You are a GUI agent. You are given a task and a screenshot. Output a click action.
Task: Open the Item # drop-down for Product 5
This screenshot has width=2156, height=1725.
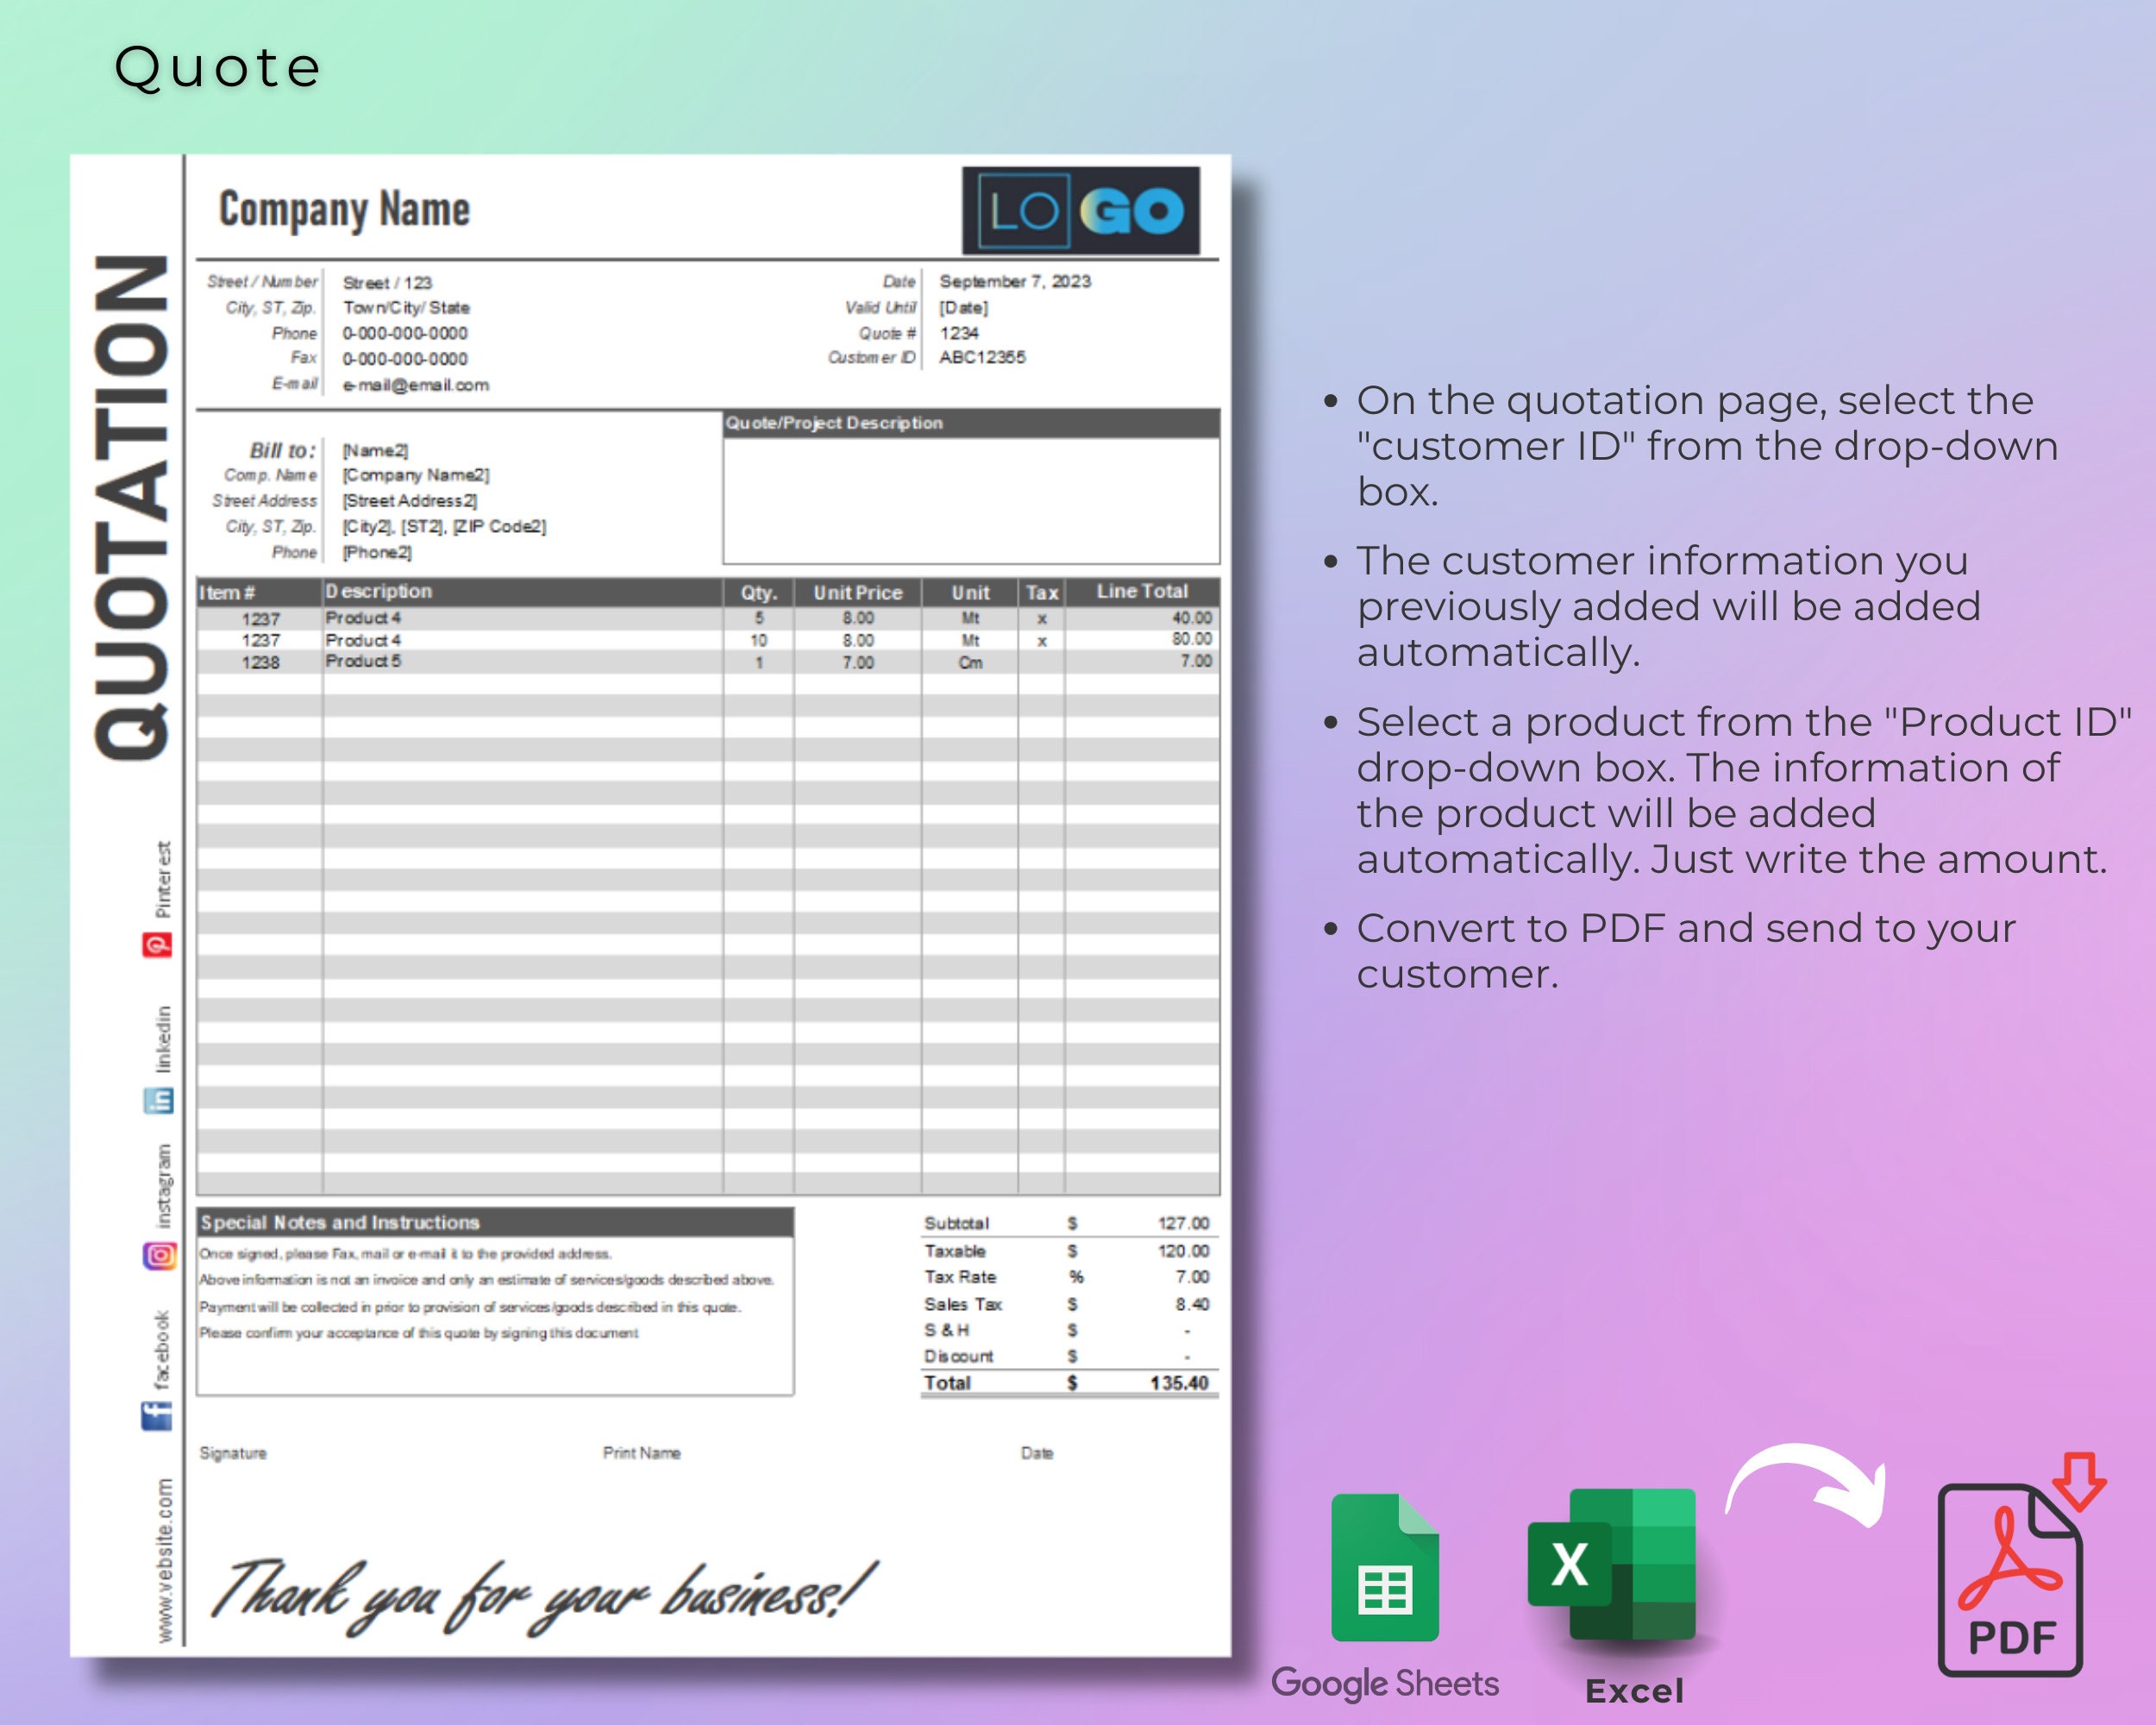point(263,661)
